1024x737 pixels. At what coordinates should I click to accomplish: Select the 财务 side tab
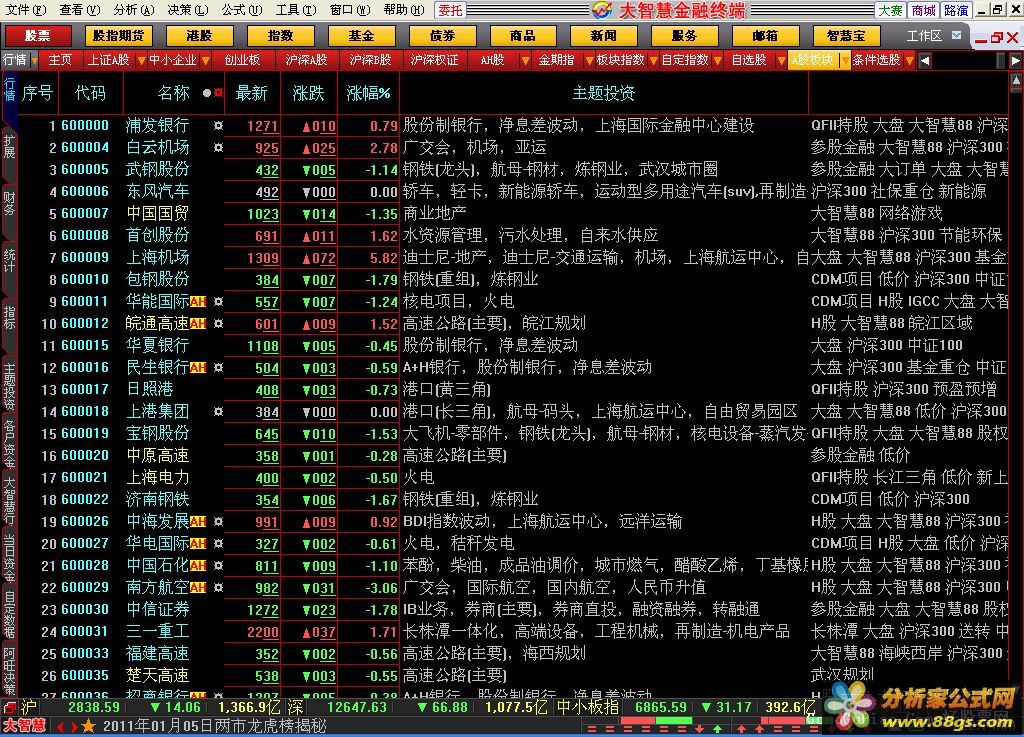click(9, 203)
